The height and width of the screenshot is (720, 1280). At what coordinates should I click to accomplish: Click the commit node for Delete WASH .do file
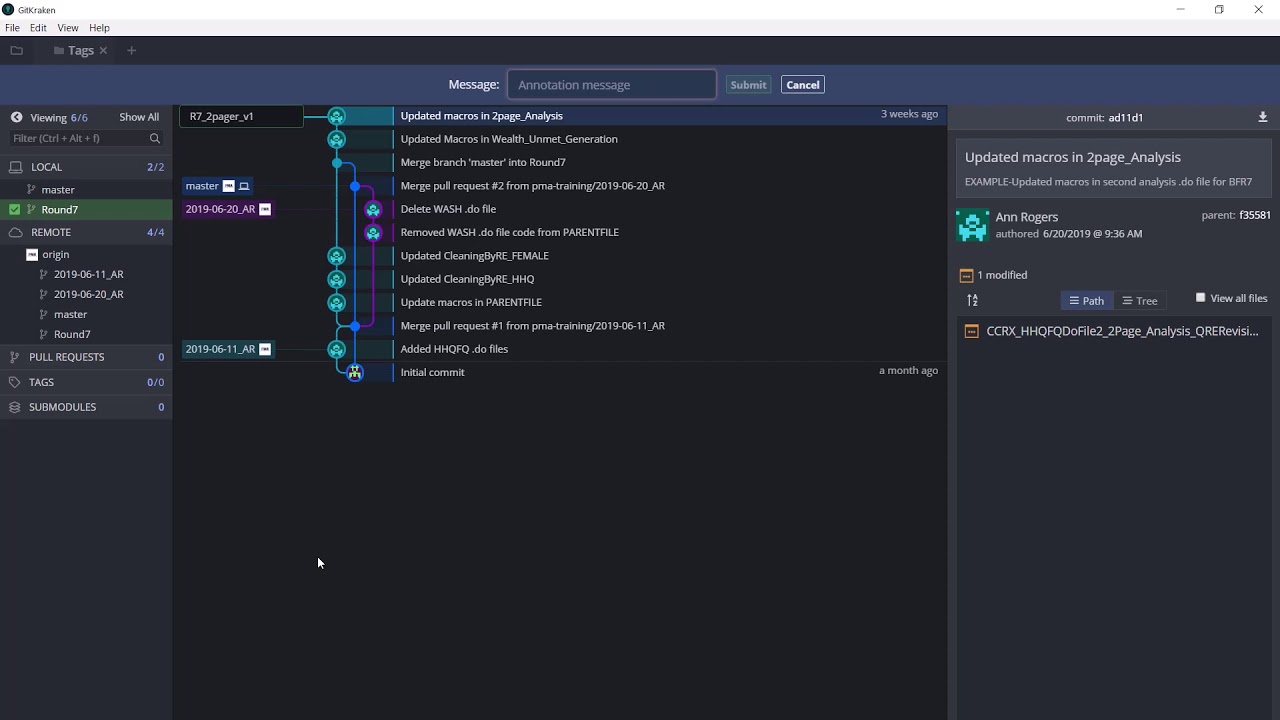tap(373, 209)
